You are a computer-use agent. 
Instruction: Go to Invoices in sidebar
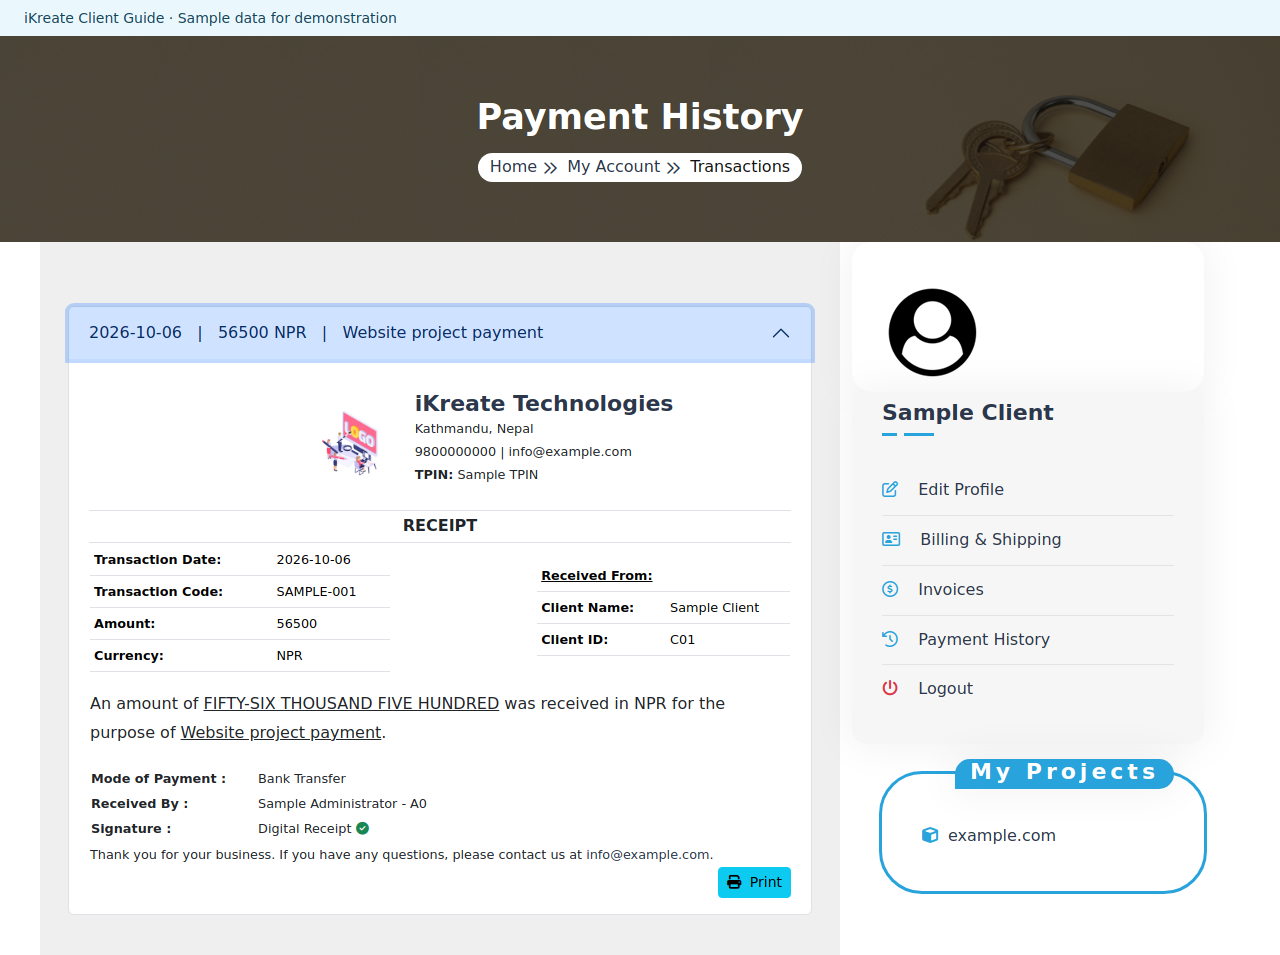(x=951, y=589)
